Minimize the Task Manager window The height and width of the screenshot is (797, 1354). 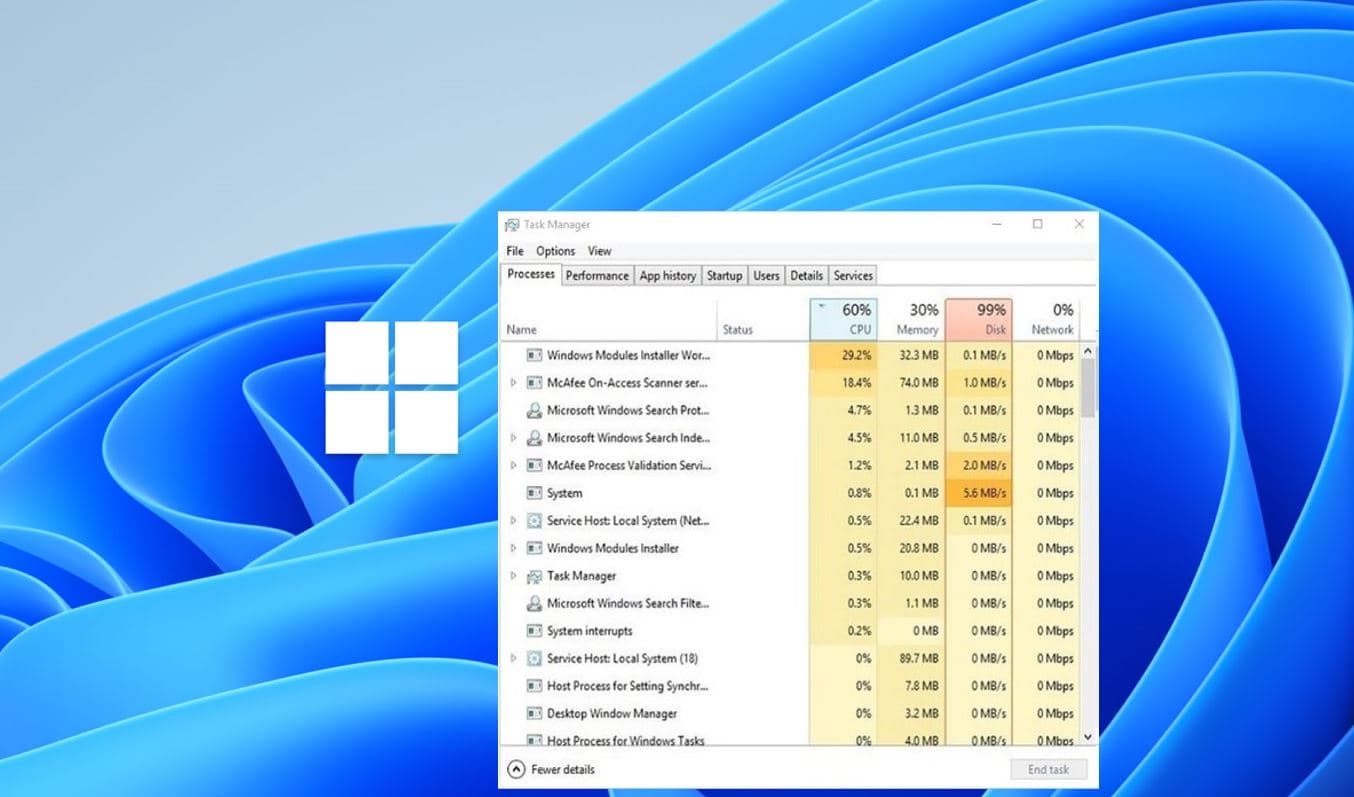point(996,225)
